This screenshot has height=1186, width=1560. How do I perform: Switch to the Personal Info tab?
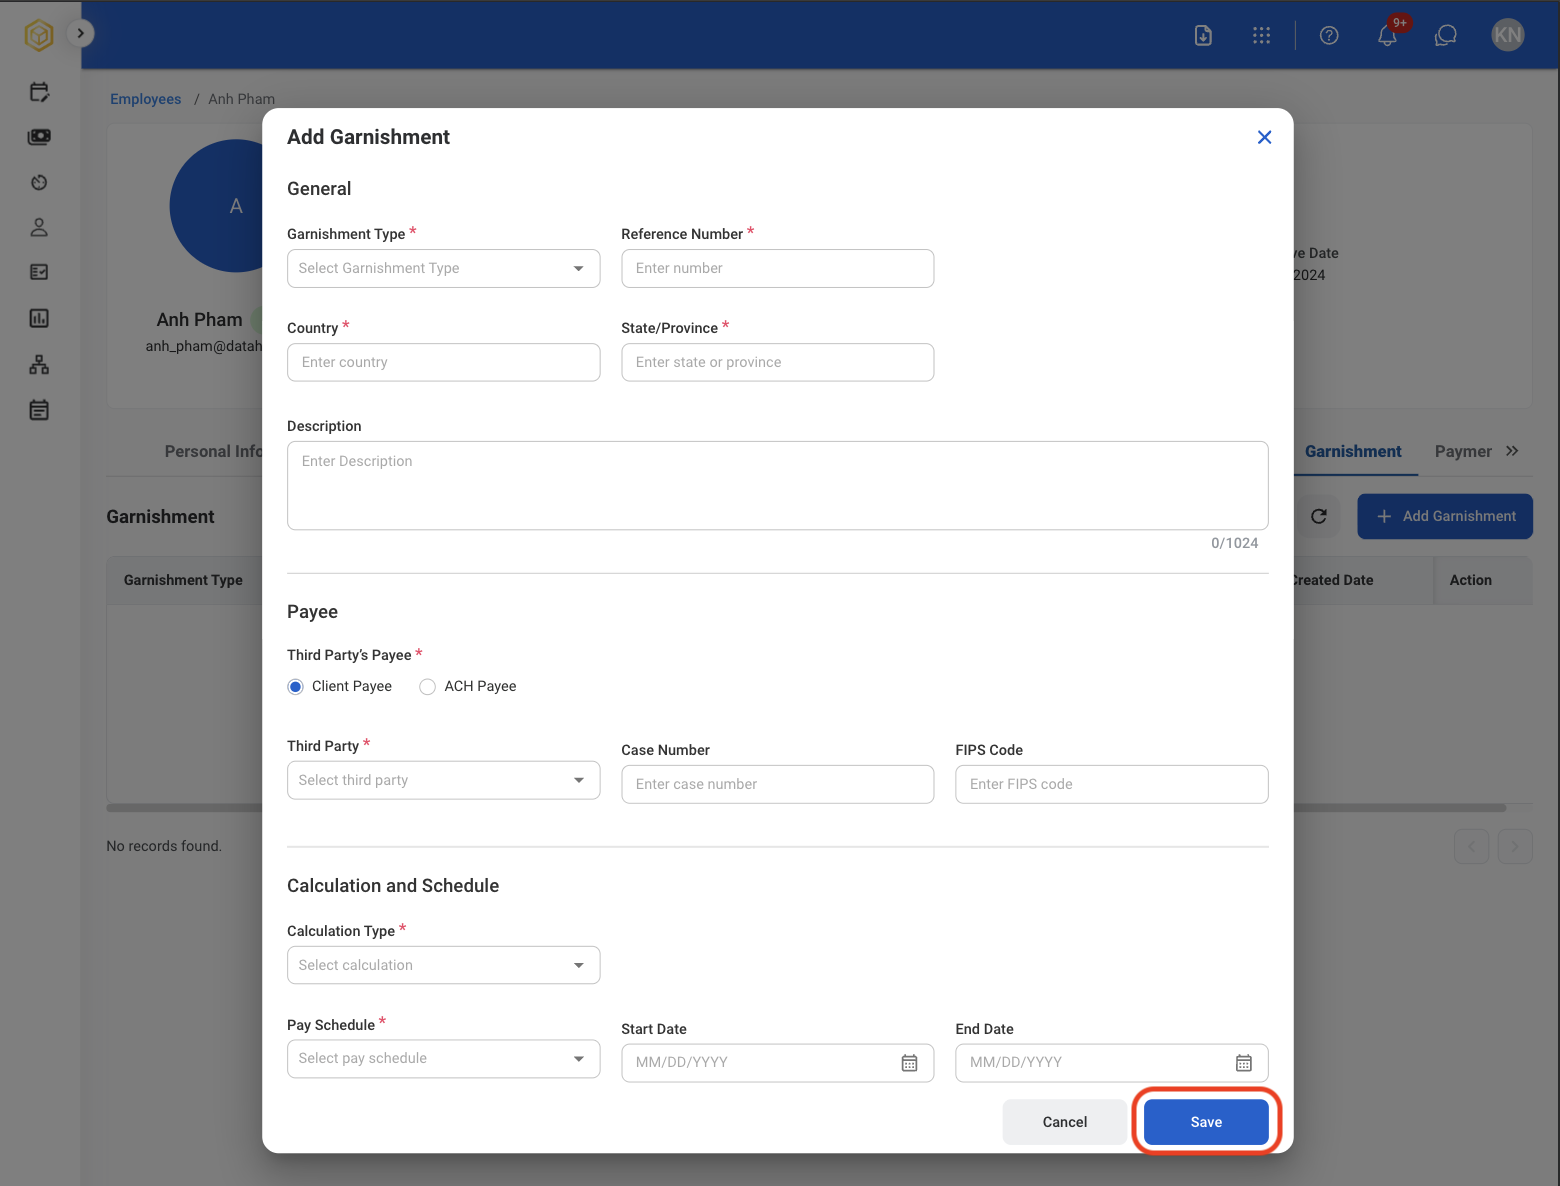point(213,451)
